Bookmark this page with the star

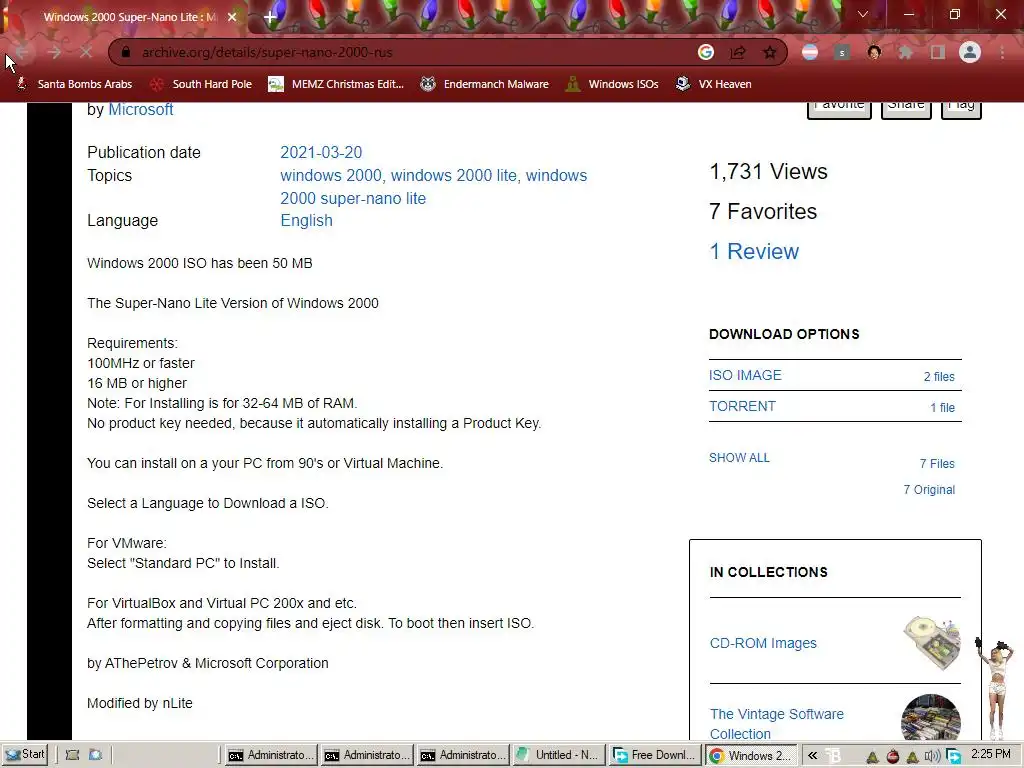point(770,52)
